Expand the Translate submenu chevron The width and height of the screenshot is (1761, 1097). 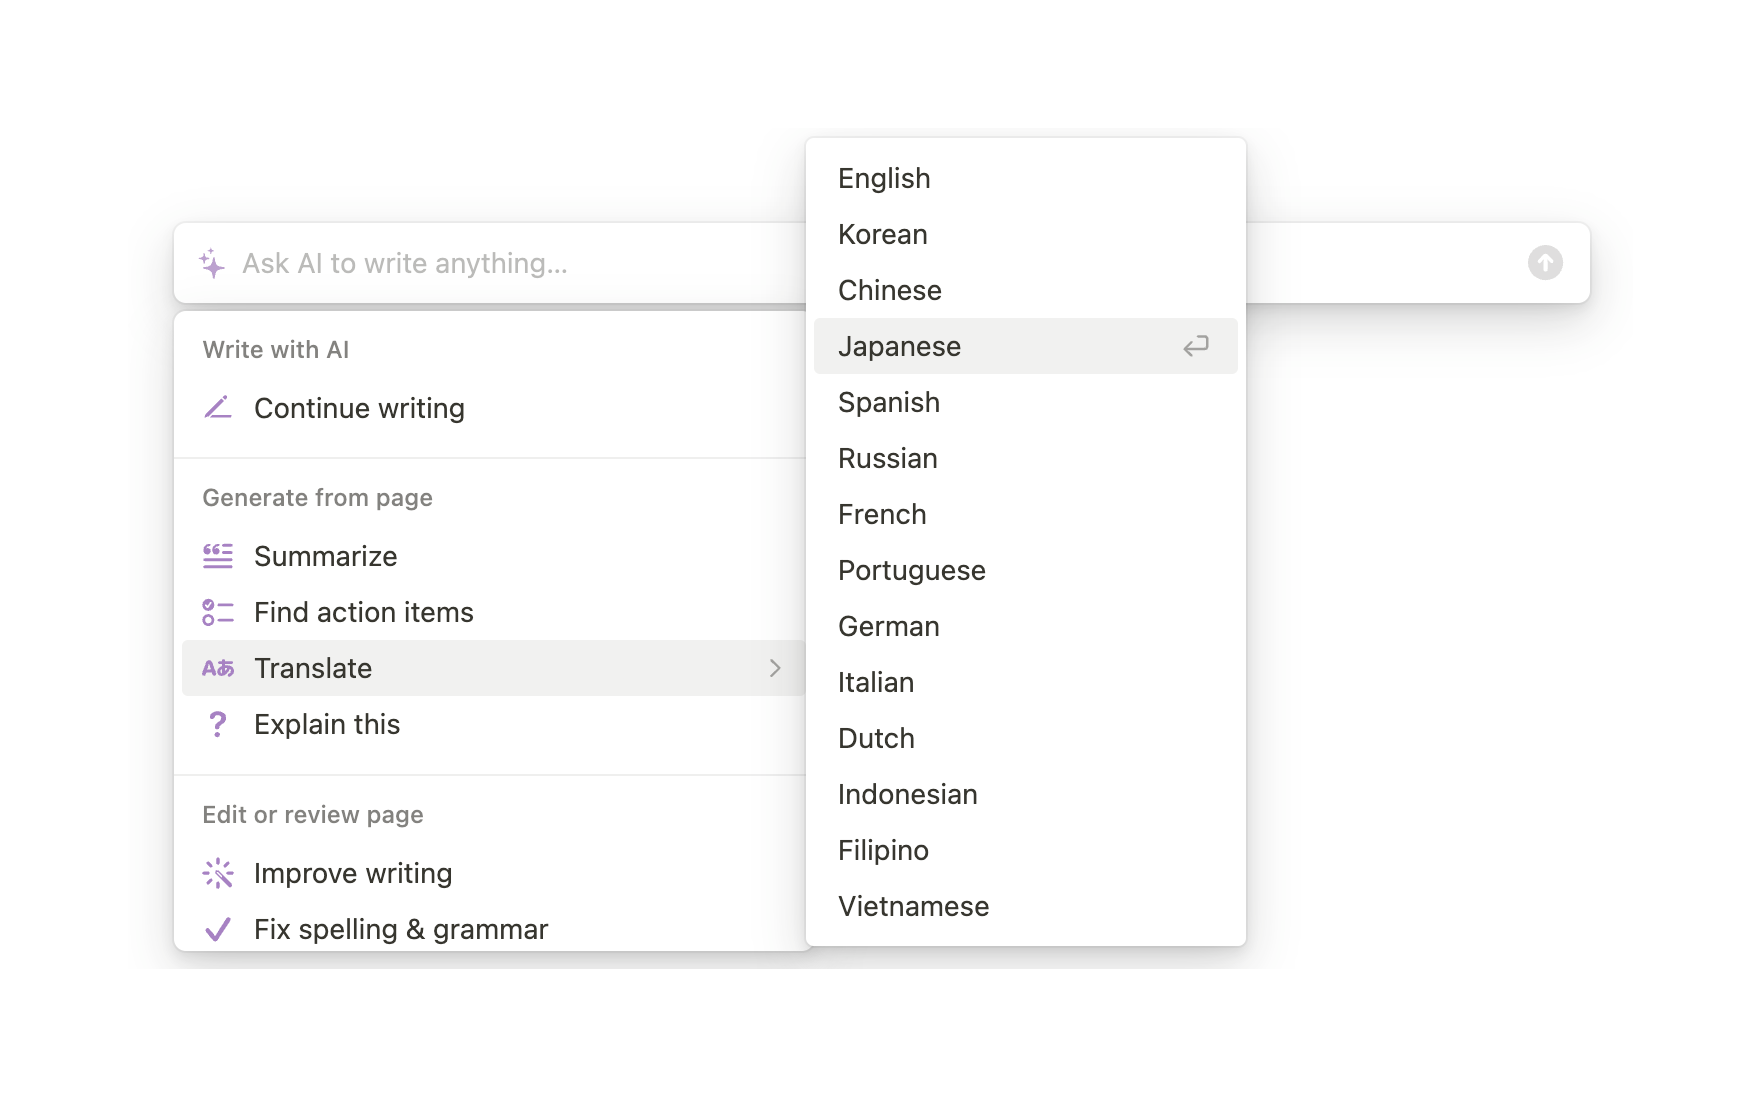coord(775,668)
